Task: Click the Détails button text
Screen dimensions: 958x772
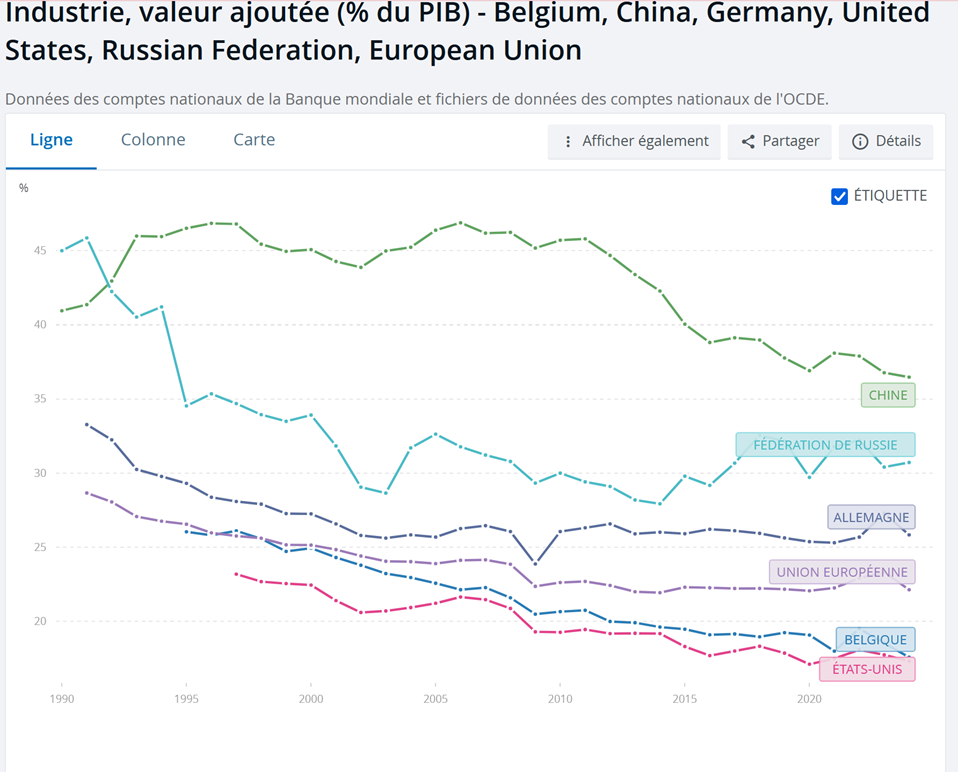Action: click(x=897, y=142)
